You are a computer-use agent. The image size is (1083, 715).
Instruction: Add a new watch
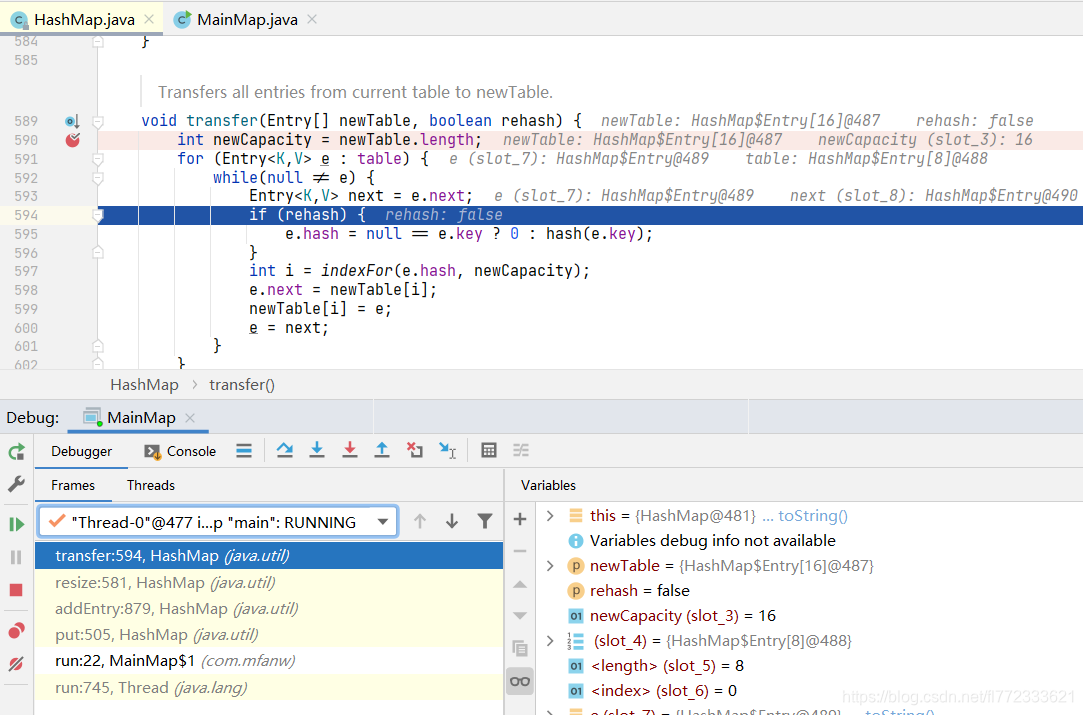520,519
